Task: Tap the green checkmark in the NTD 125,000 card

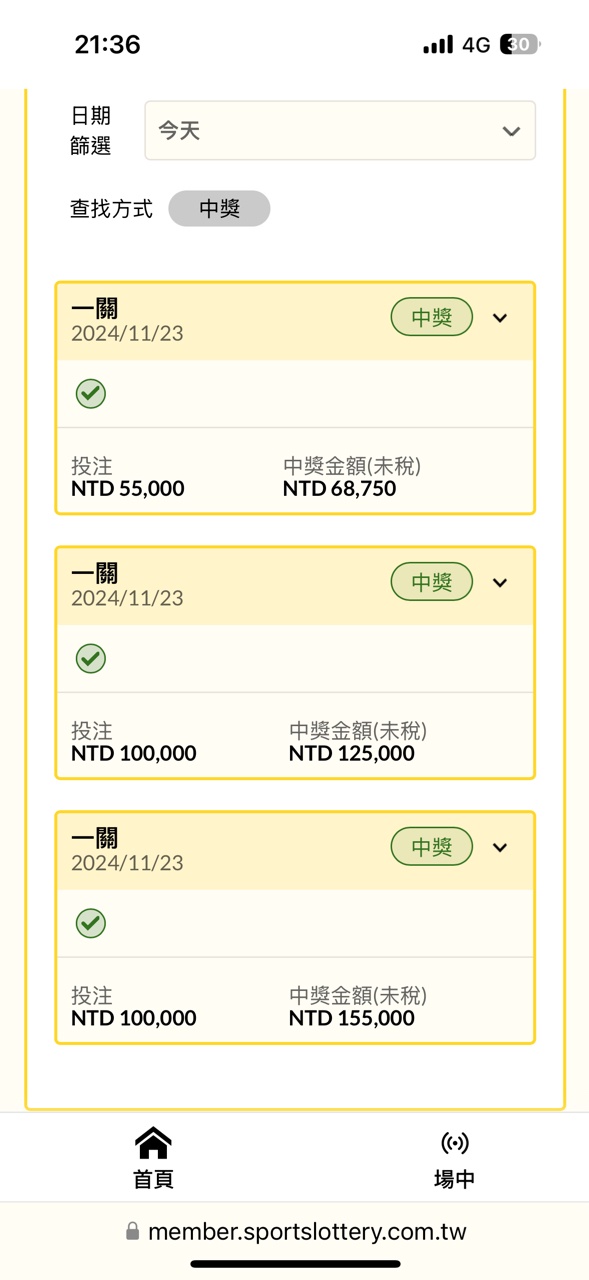Action: click(91, 659)
